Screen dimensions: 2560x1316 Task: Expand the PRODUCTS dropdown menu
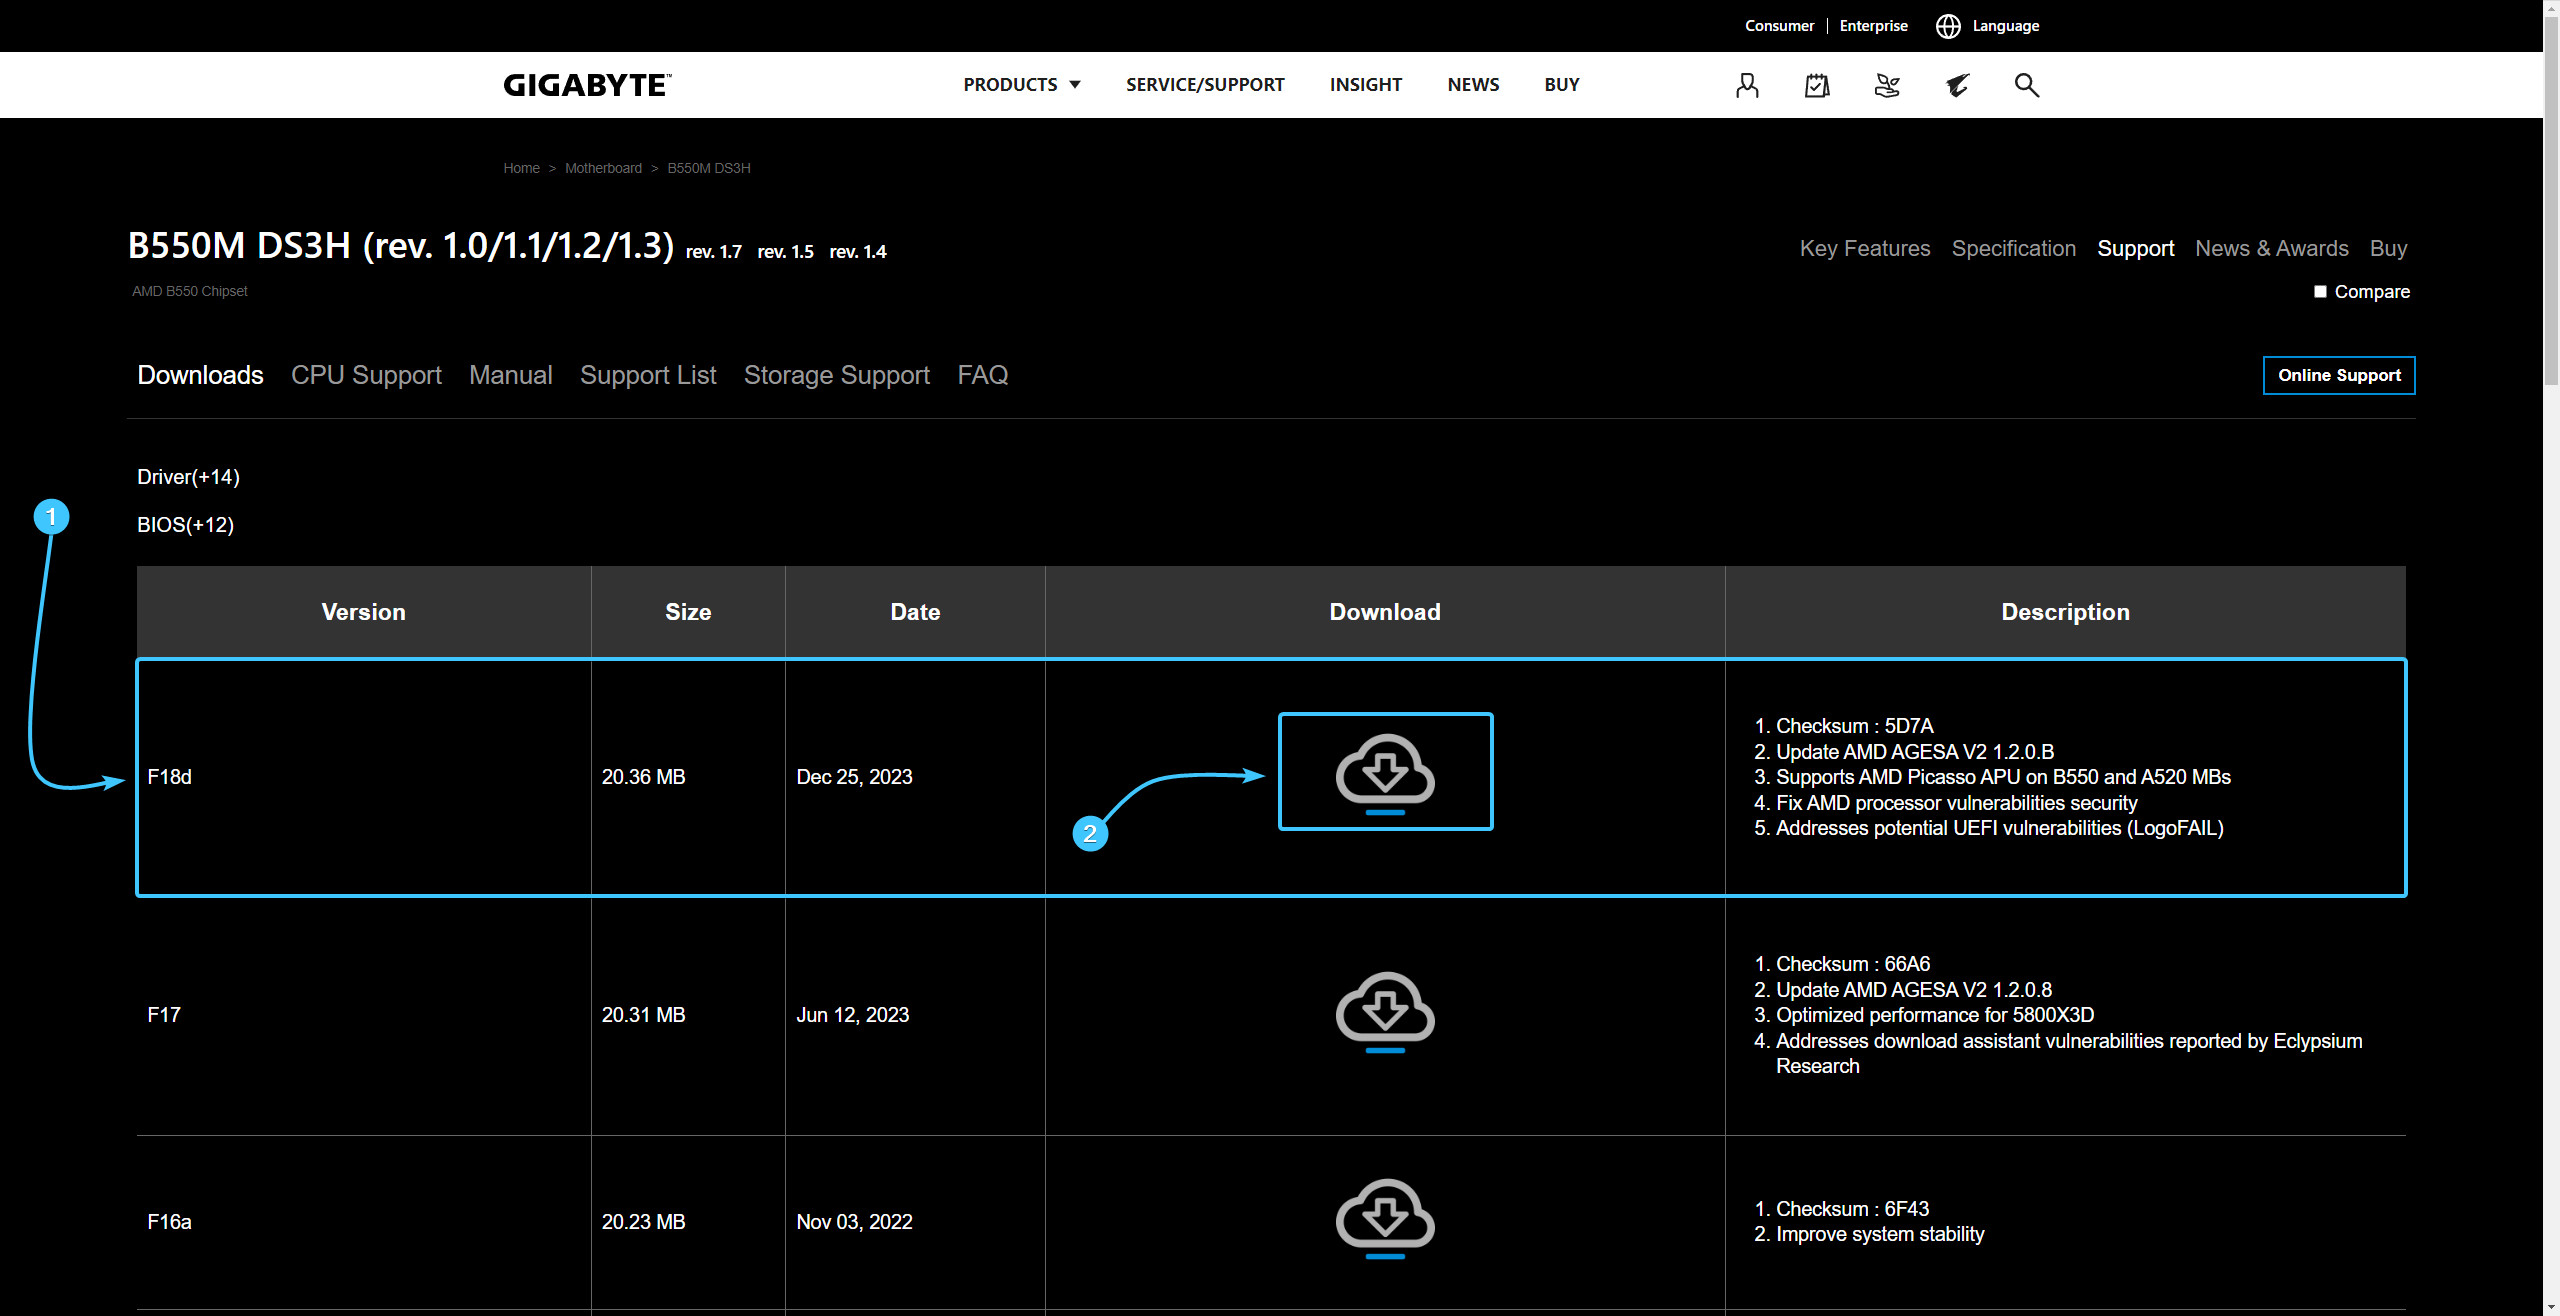[1021, 85]
